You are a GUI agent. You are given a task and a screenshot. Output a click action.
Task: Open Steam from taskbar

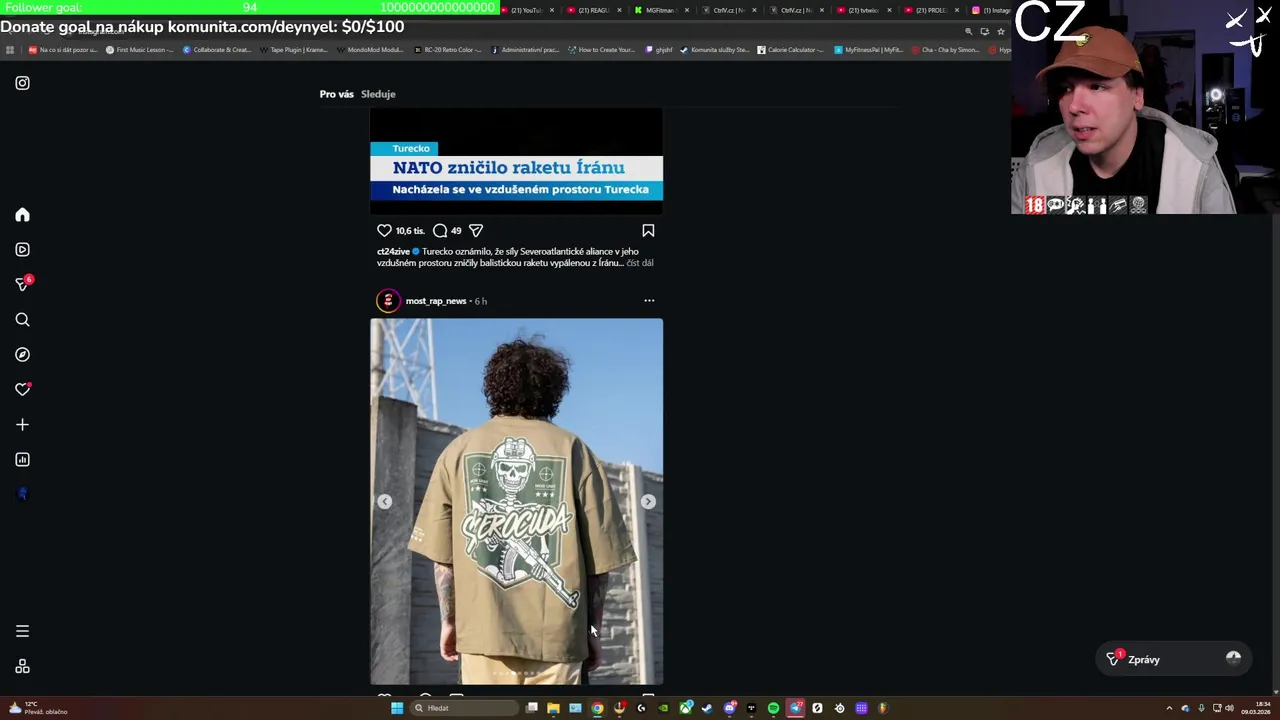coord(707,708)
